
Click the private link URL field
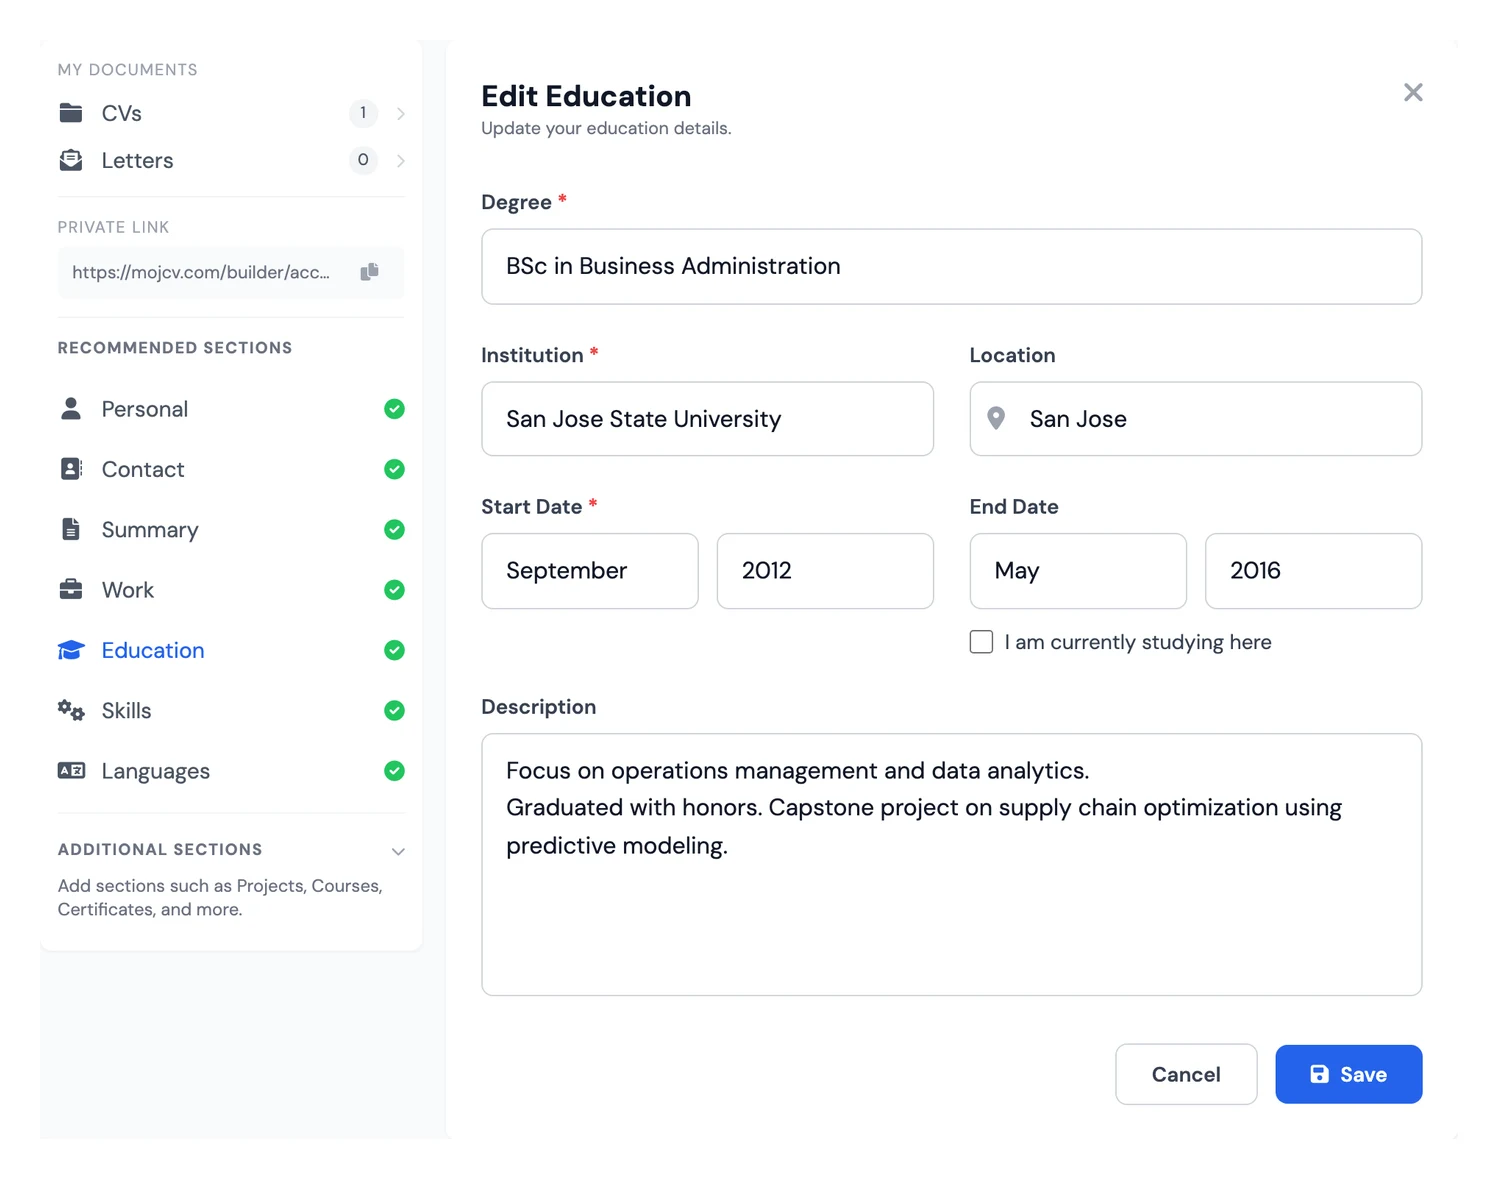[231, 272]
